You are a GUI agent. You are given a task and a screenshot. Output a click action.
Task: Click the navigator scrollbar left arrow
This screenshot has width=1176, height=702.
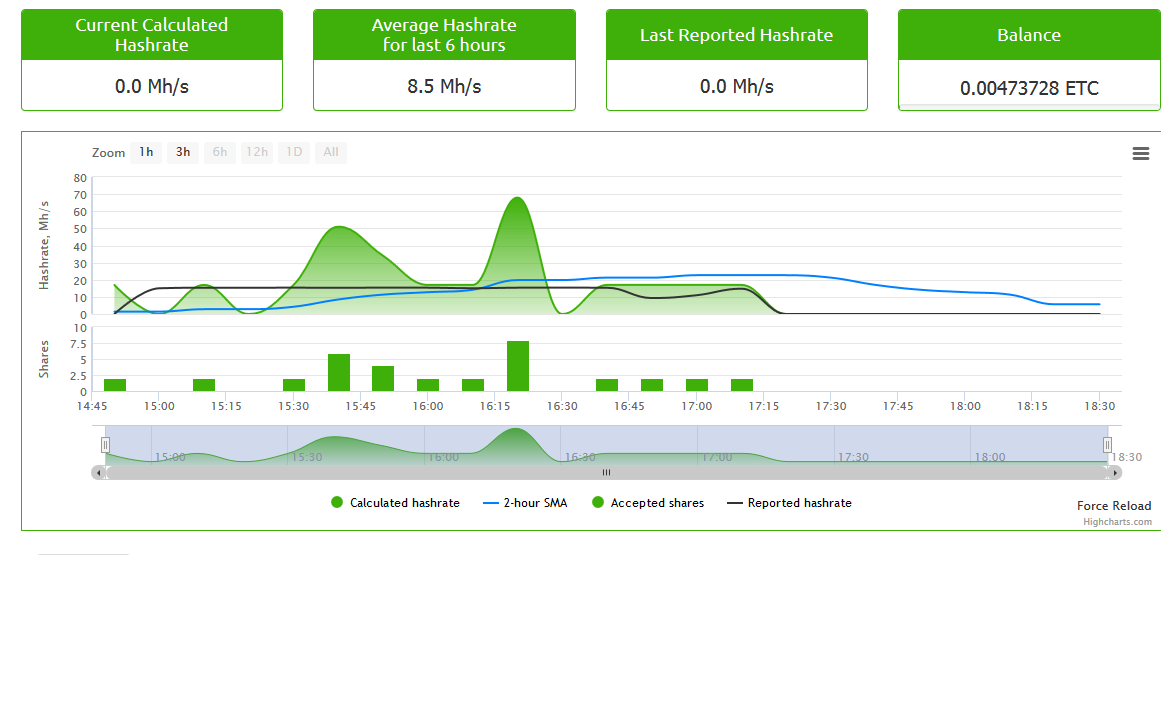(98, 472)
